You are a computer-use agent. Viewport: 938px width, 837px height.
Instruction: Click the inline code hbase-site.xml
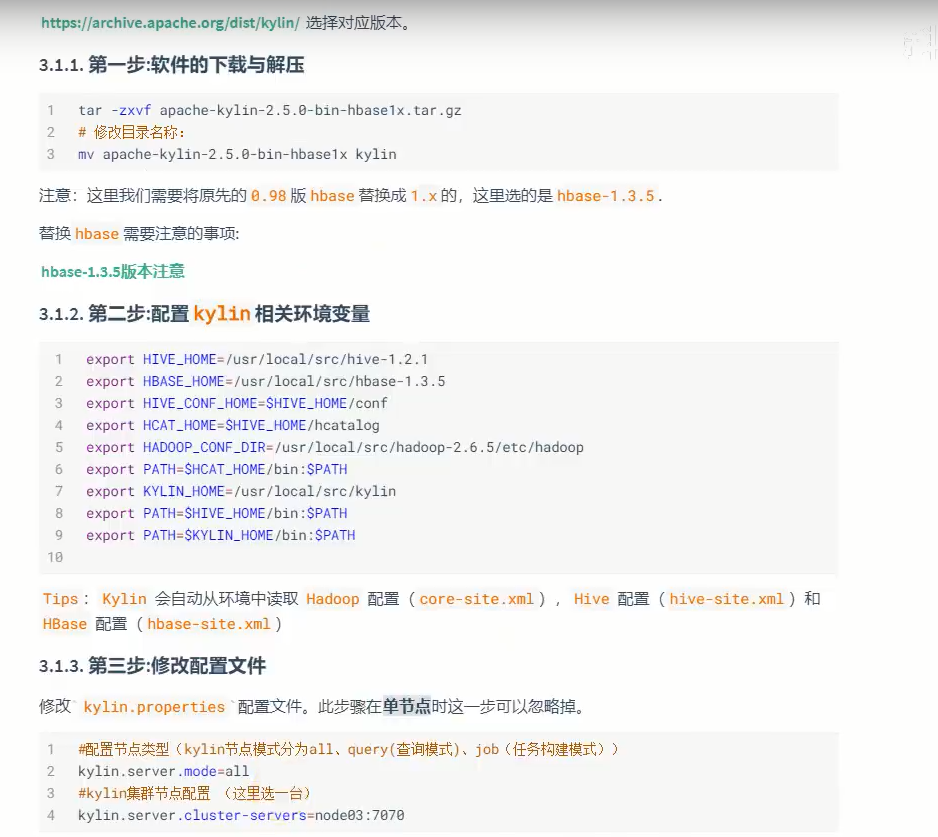coord(209,624)
